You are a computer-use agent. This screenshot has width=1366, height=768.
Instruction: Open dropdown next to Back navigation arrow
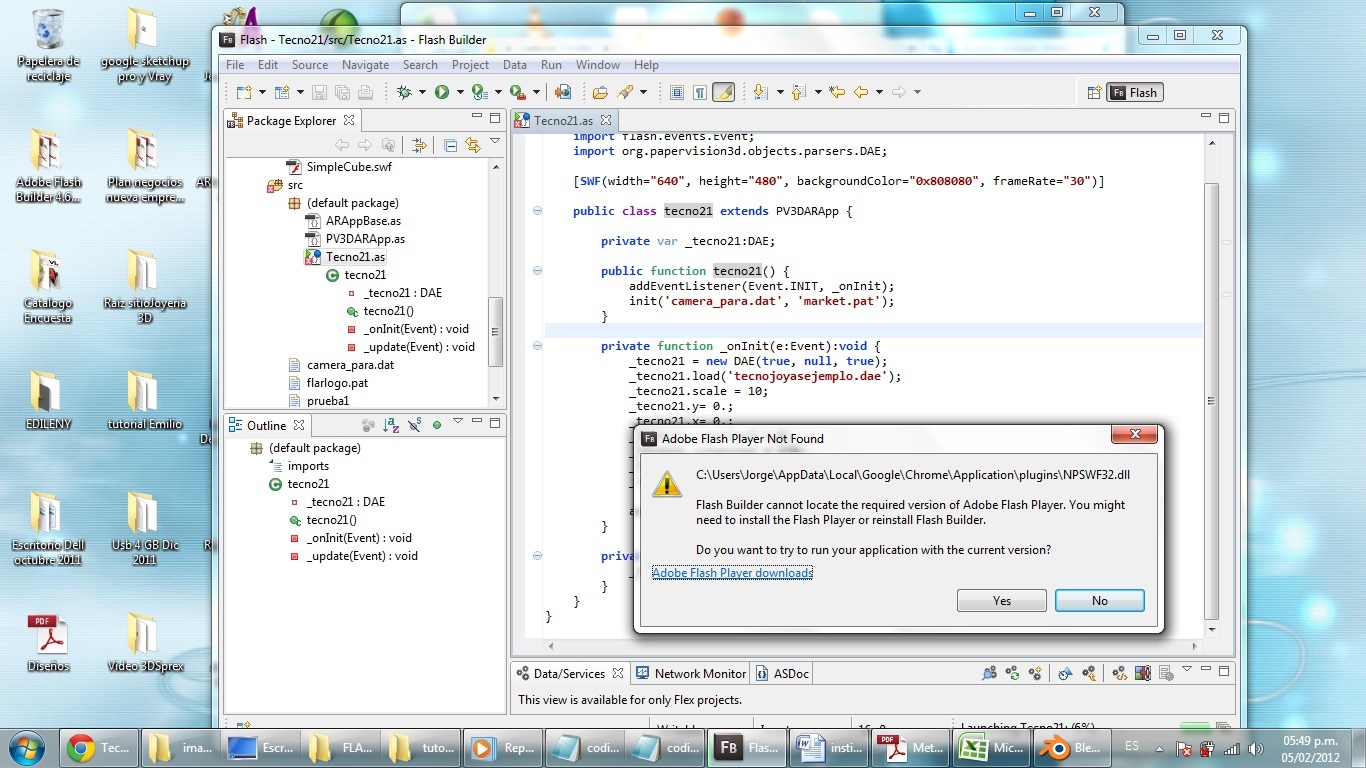pos(879,92)
